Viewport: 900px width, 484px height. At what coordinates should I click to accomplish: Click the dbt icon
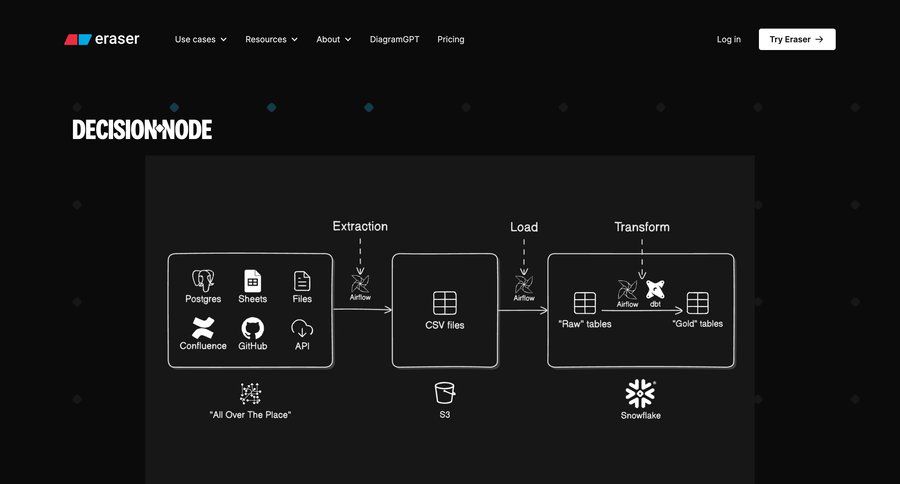pos(655,289)
